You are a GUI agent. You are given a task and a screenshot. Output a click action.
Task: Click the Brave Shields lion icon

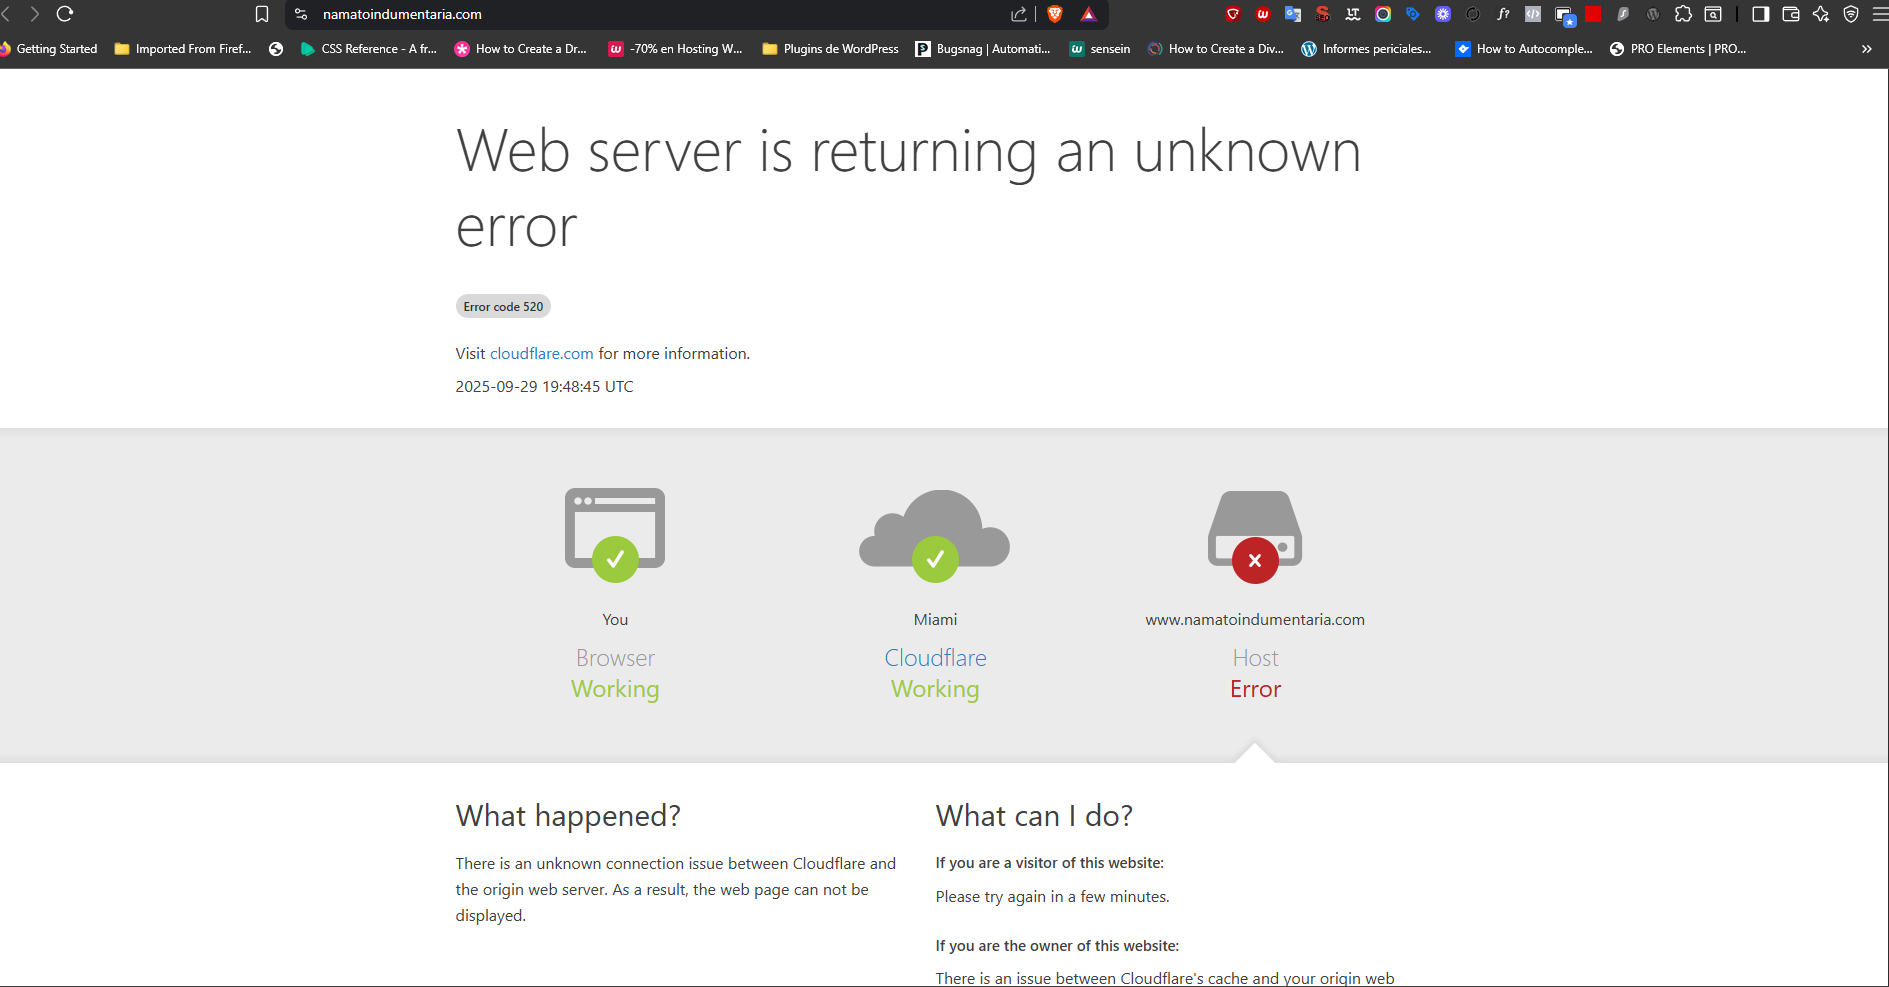[x=1054, y=14]
